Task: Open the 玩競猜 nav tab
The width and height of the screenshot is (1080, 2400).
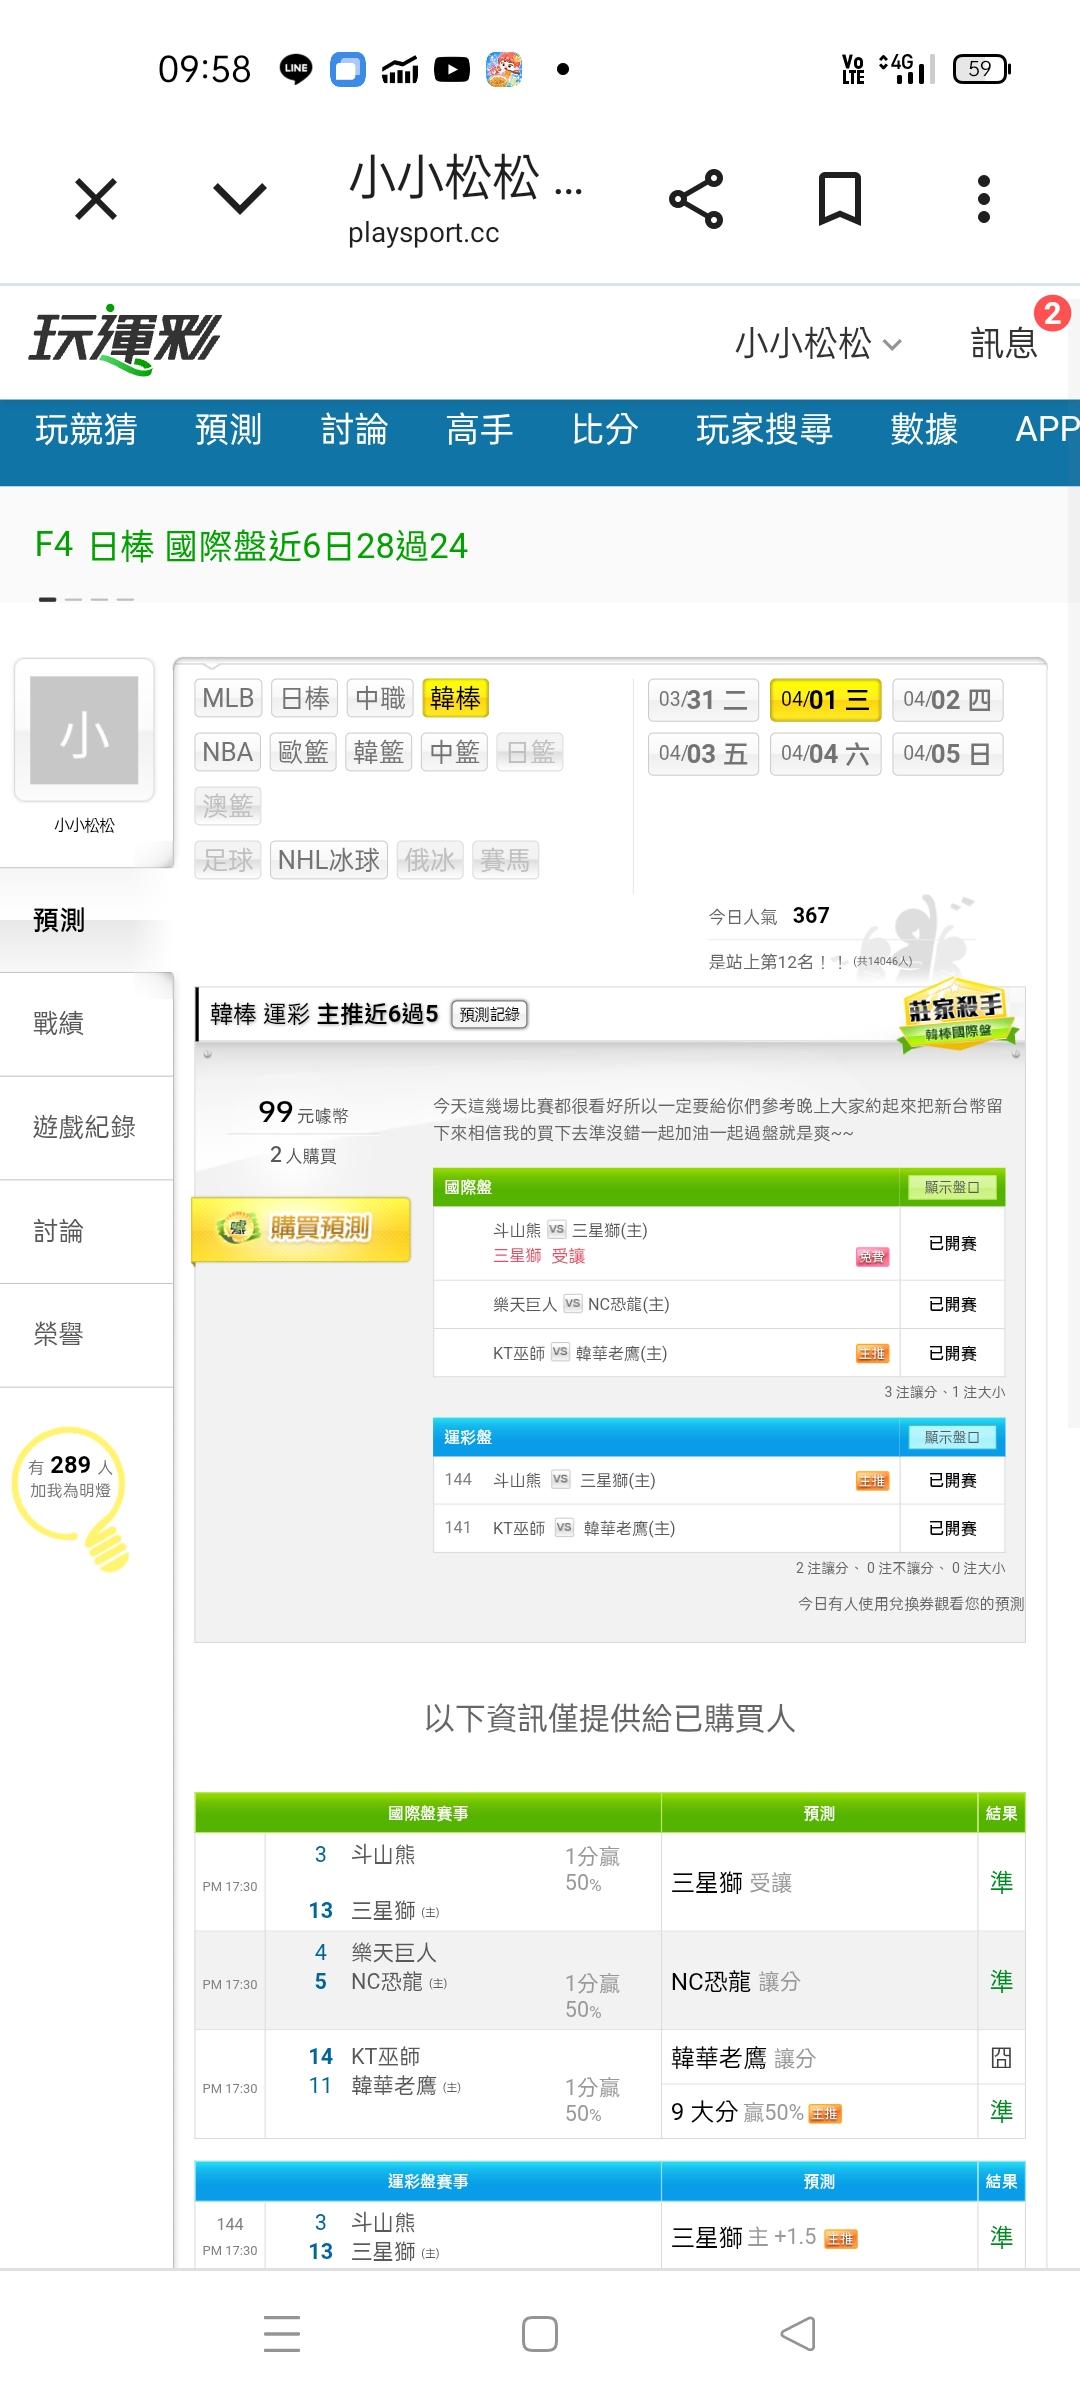Action: pos(86,429)
